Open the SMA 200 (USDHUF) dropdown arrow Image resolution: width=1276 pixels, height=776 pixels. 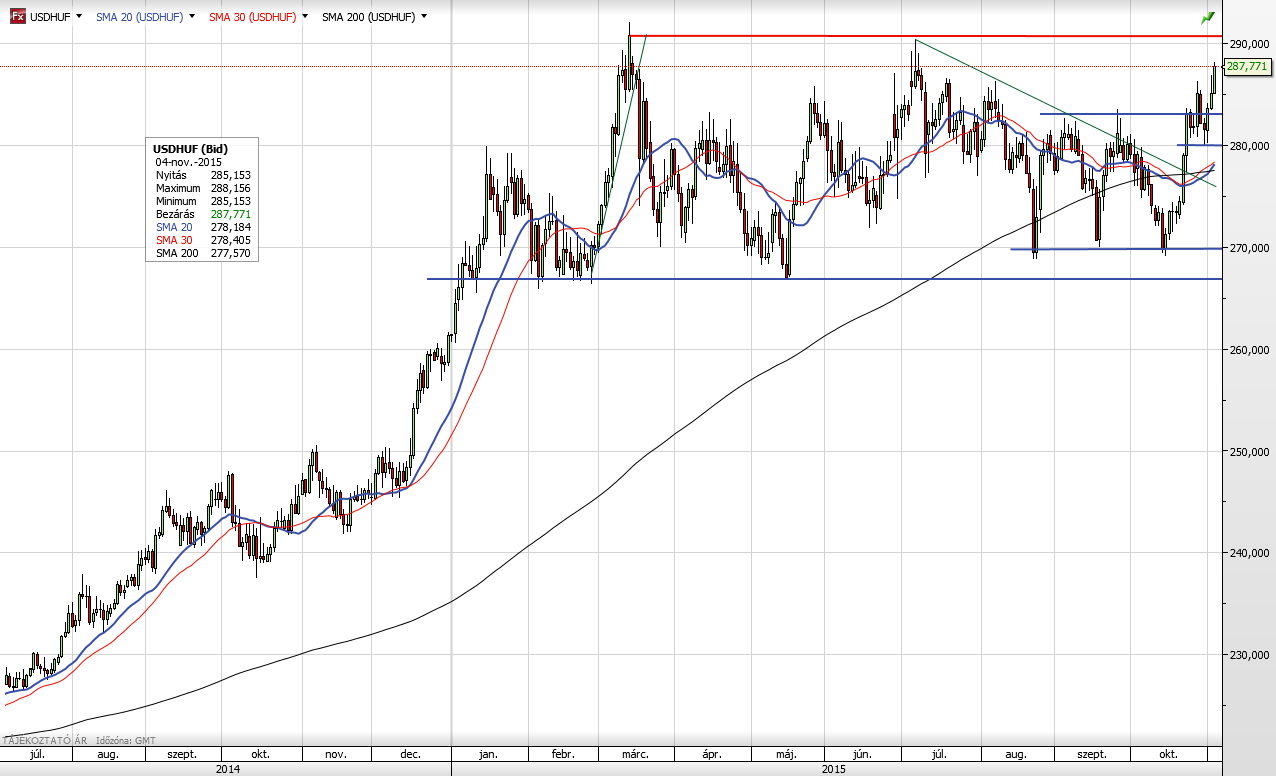pos(424,17)
